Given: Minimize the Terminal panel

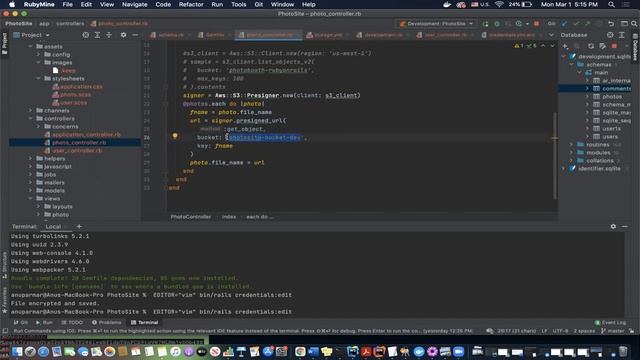Looking at the screenshot, I should point(625,226).
